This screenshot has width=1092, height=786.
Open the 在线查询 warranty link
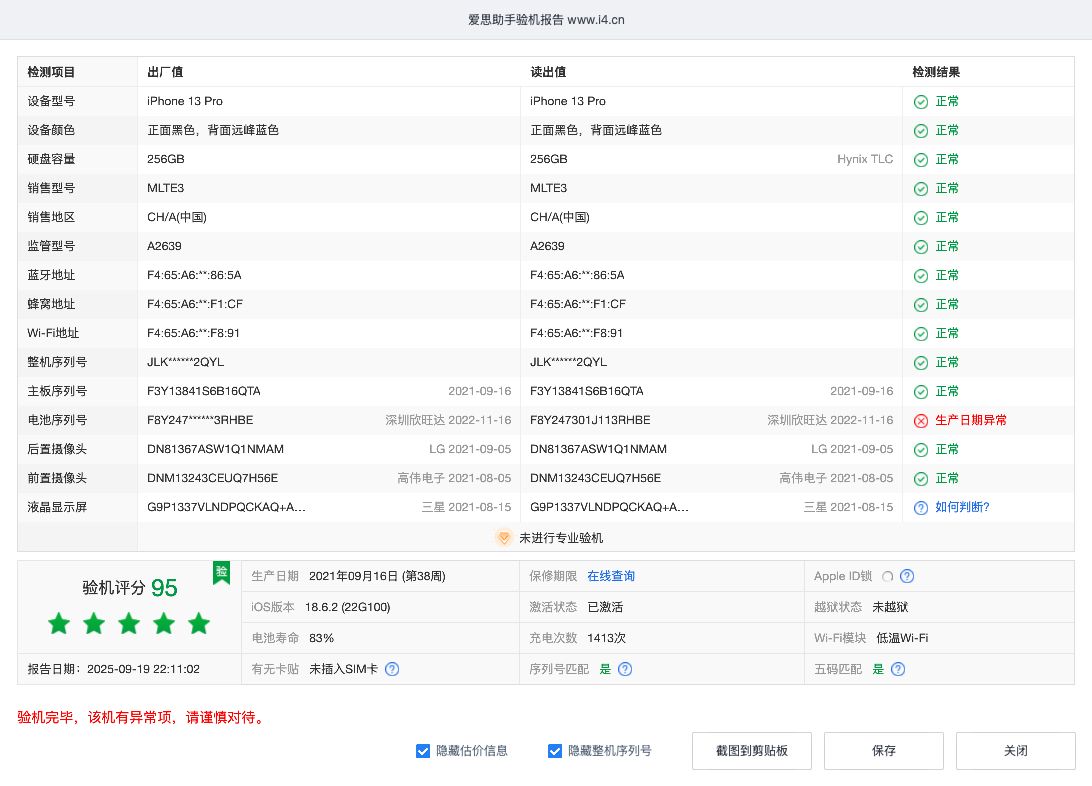coord(612,576)
